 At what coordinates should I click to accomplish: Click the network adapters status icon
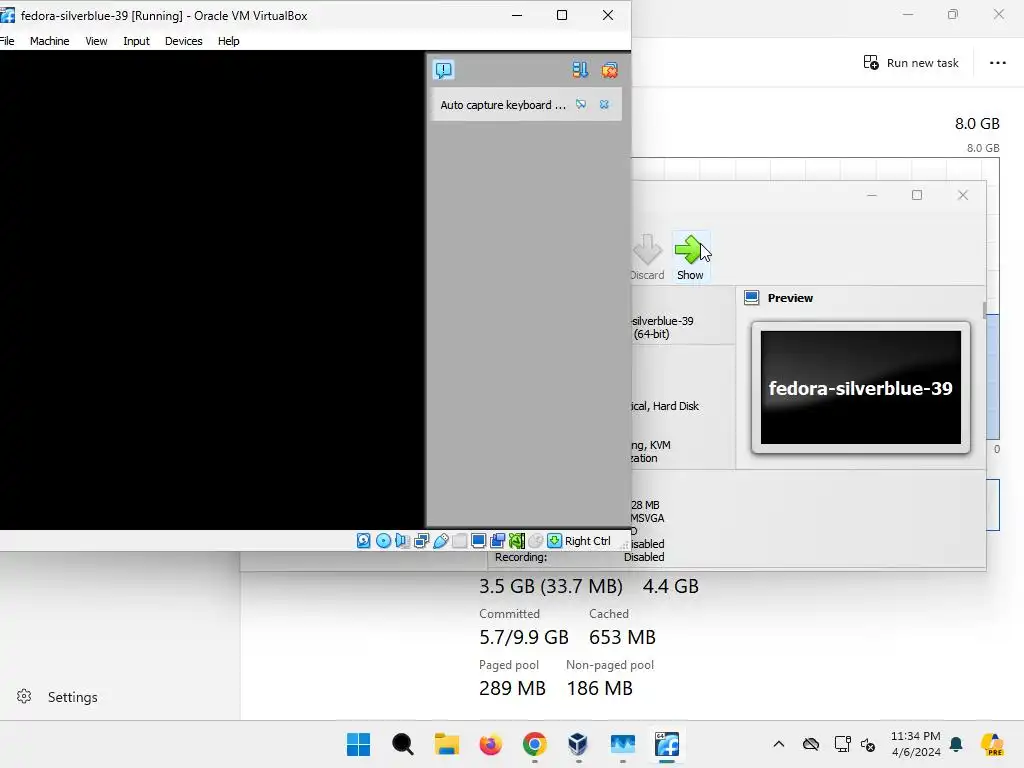tap(421, 541)
